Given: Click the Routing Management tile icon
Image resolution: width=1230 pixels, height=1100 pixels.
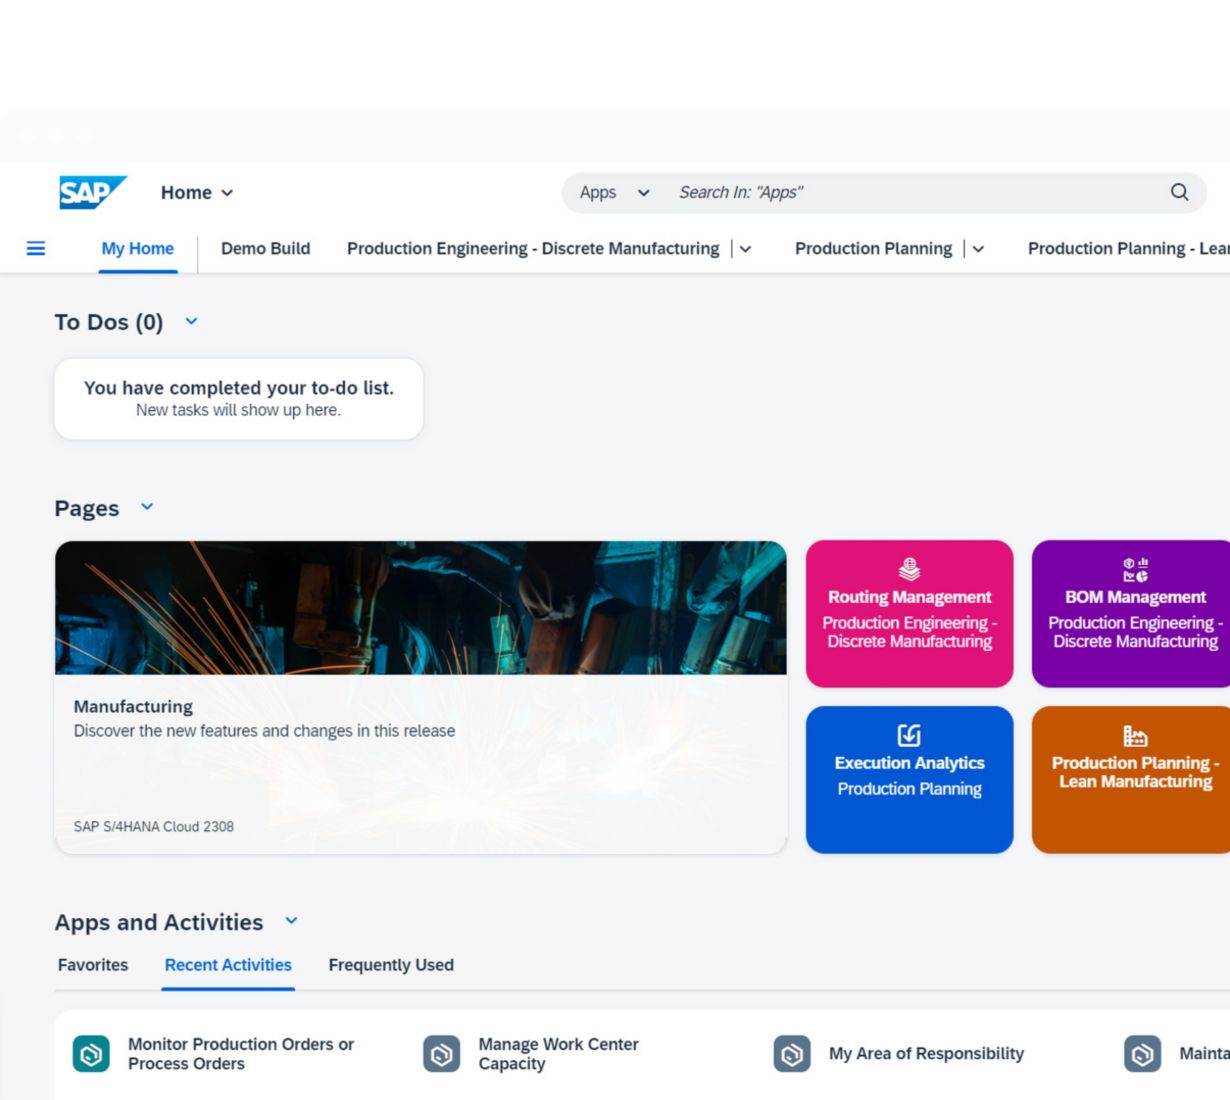Looking at the screenshot, I should (x=909, y=569).
